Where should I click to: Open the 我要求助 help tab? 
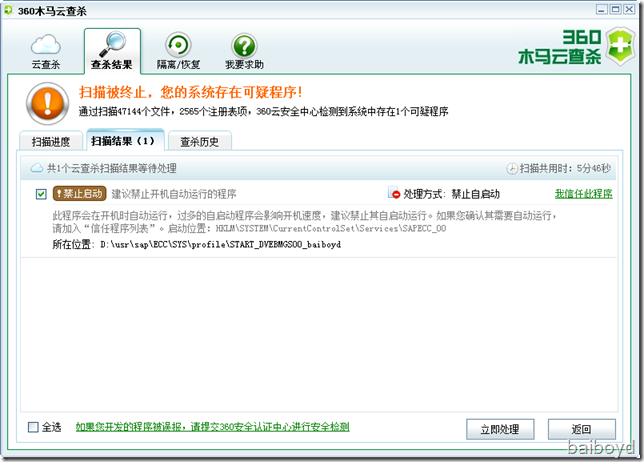pyautogui.click(x=244, y=52)
